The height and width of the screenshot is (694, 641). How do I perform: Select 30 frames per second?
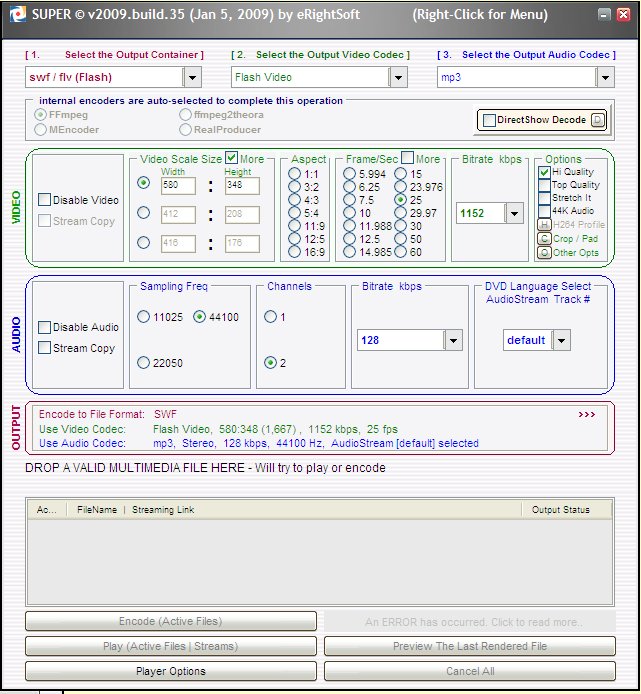click(x=400, y=226)
